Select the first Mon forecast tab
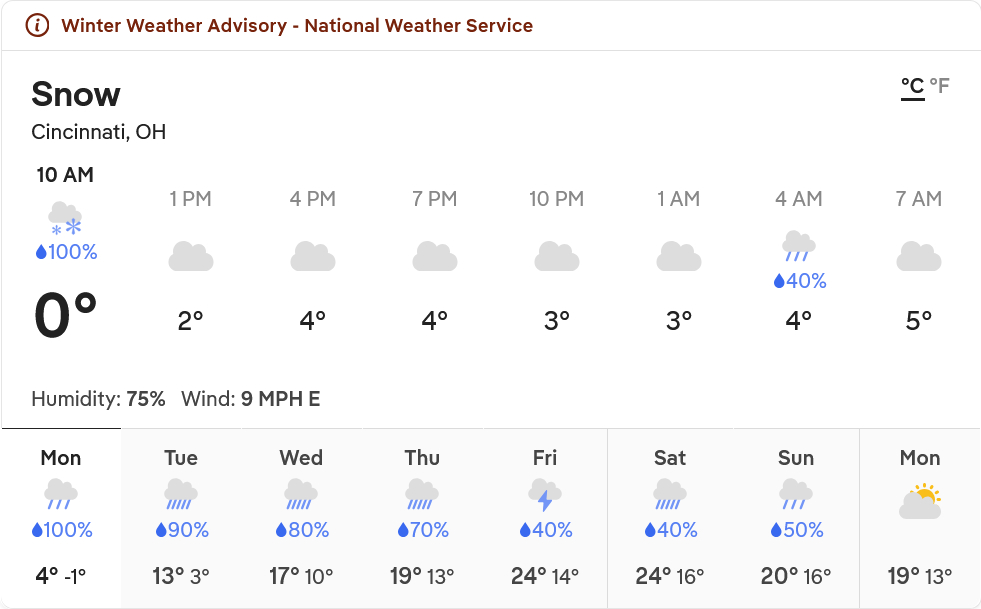Viewport: 981px width, 609px height. (61, 518)
